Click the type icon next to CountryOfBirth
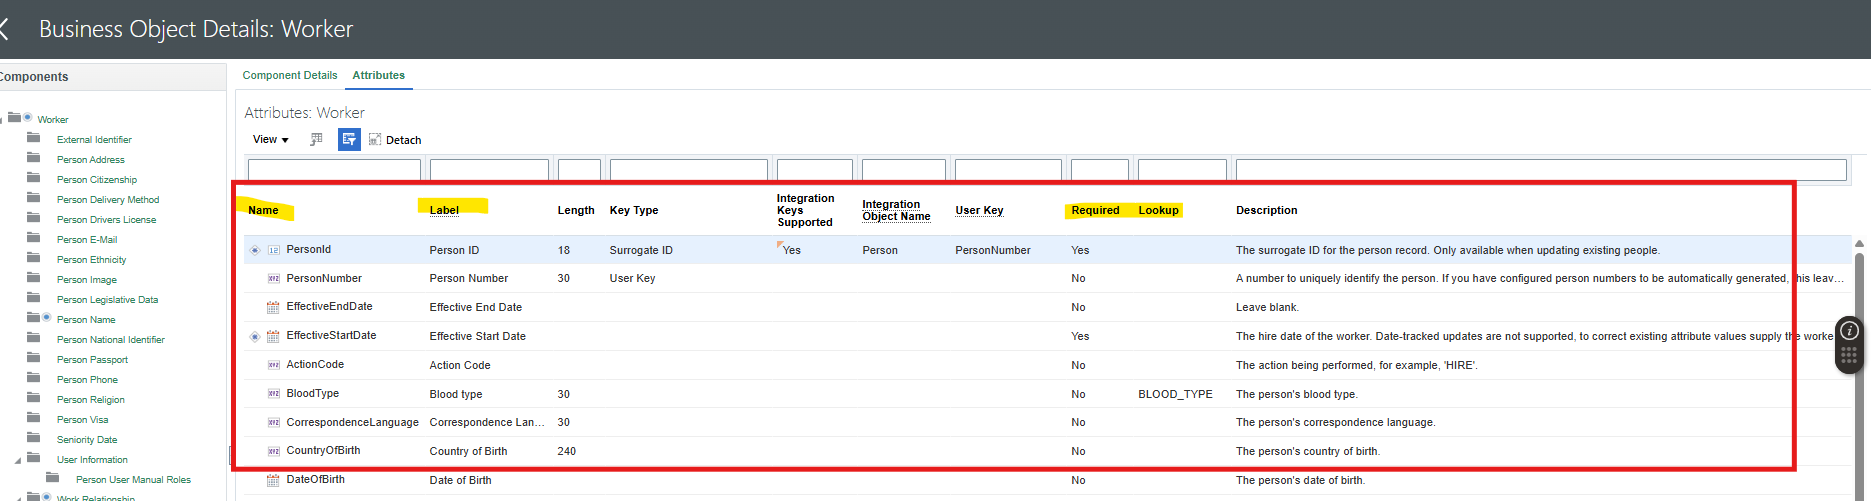The width and height of the screenshot is (1871, 501). (x=273, y=452)
